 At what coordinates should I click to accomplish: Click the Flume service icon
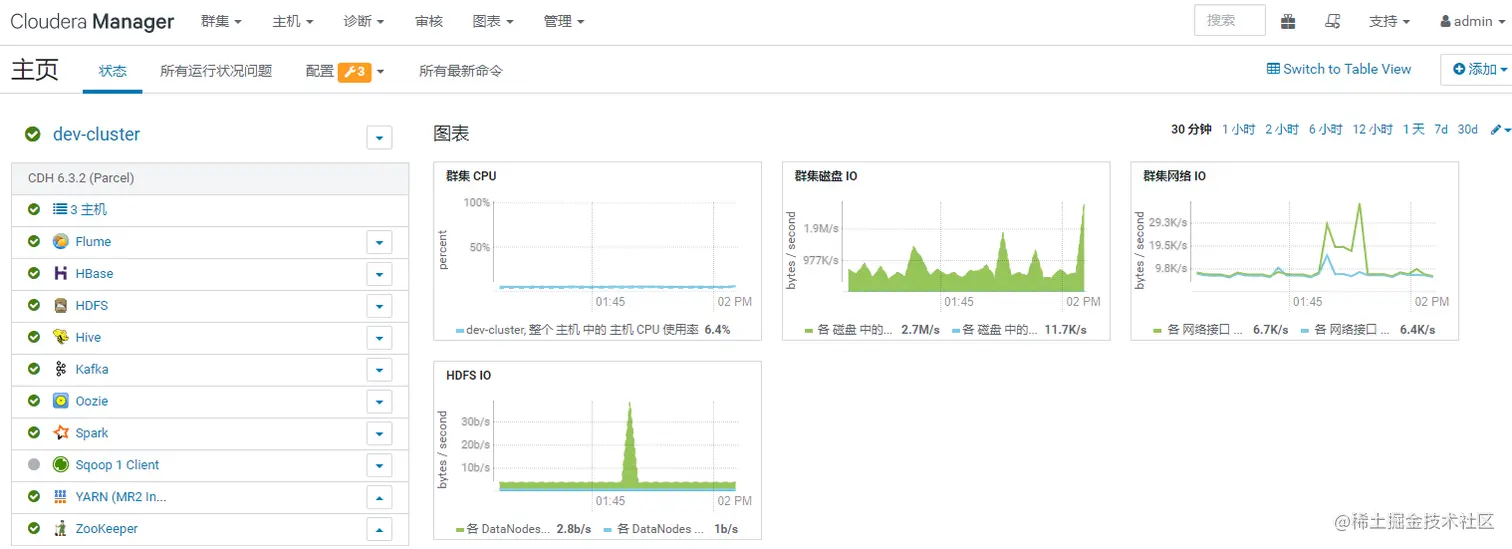click(x=61, y=242)
